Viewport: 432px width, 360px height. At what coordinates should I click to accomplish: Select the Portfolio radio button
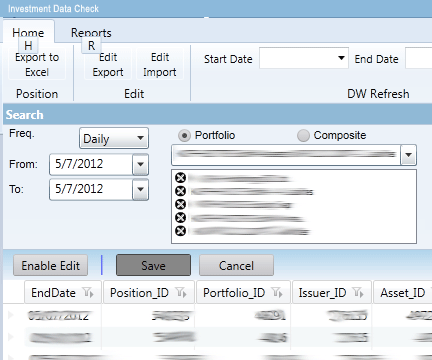click(x=184, y=136)
